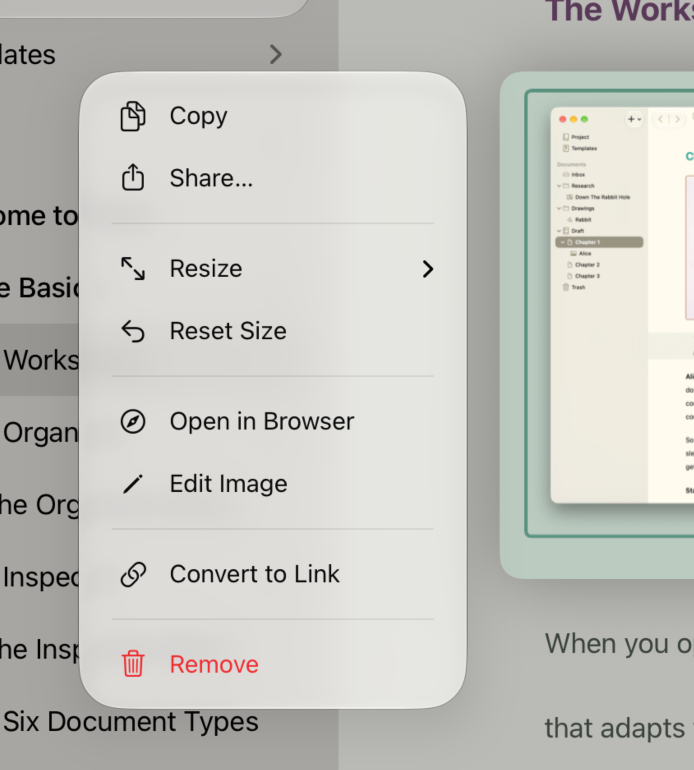The width and height of the screenshot is (694, 770).
Task: Open the Resize submenu entry
Action: 273,269
